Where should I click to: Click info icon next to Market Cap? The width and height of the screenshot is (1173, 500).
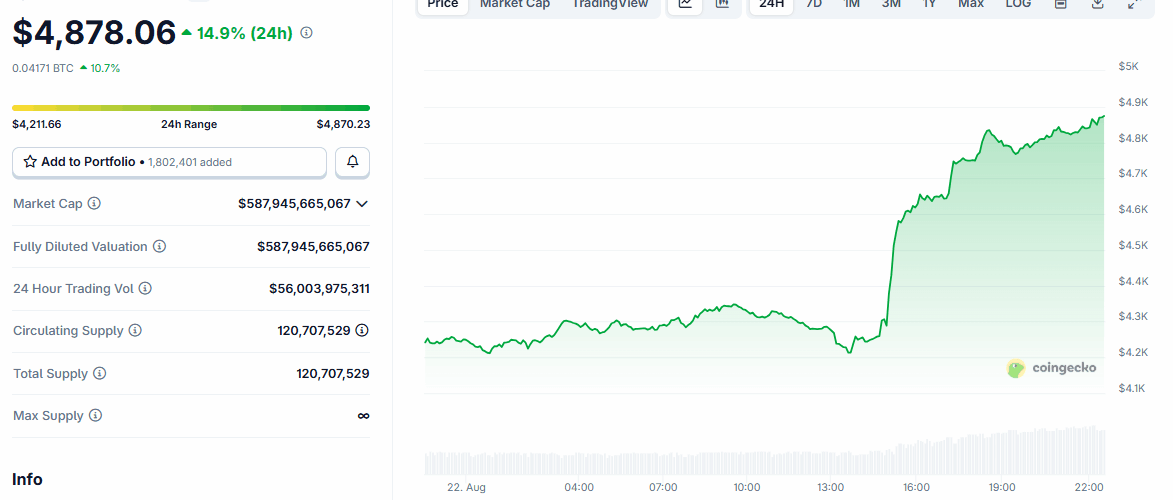tap(94, 204)
